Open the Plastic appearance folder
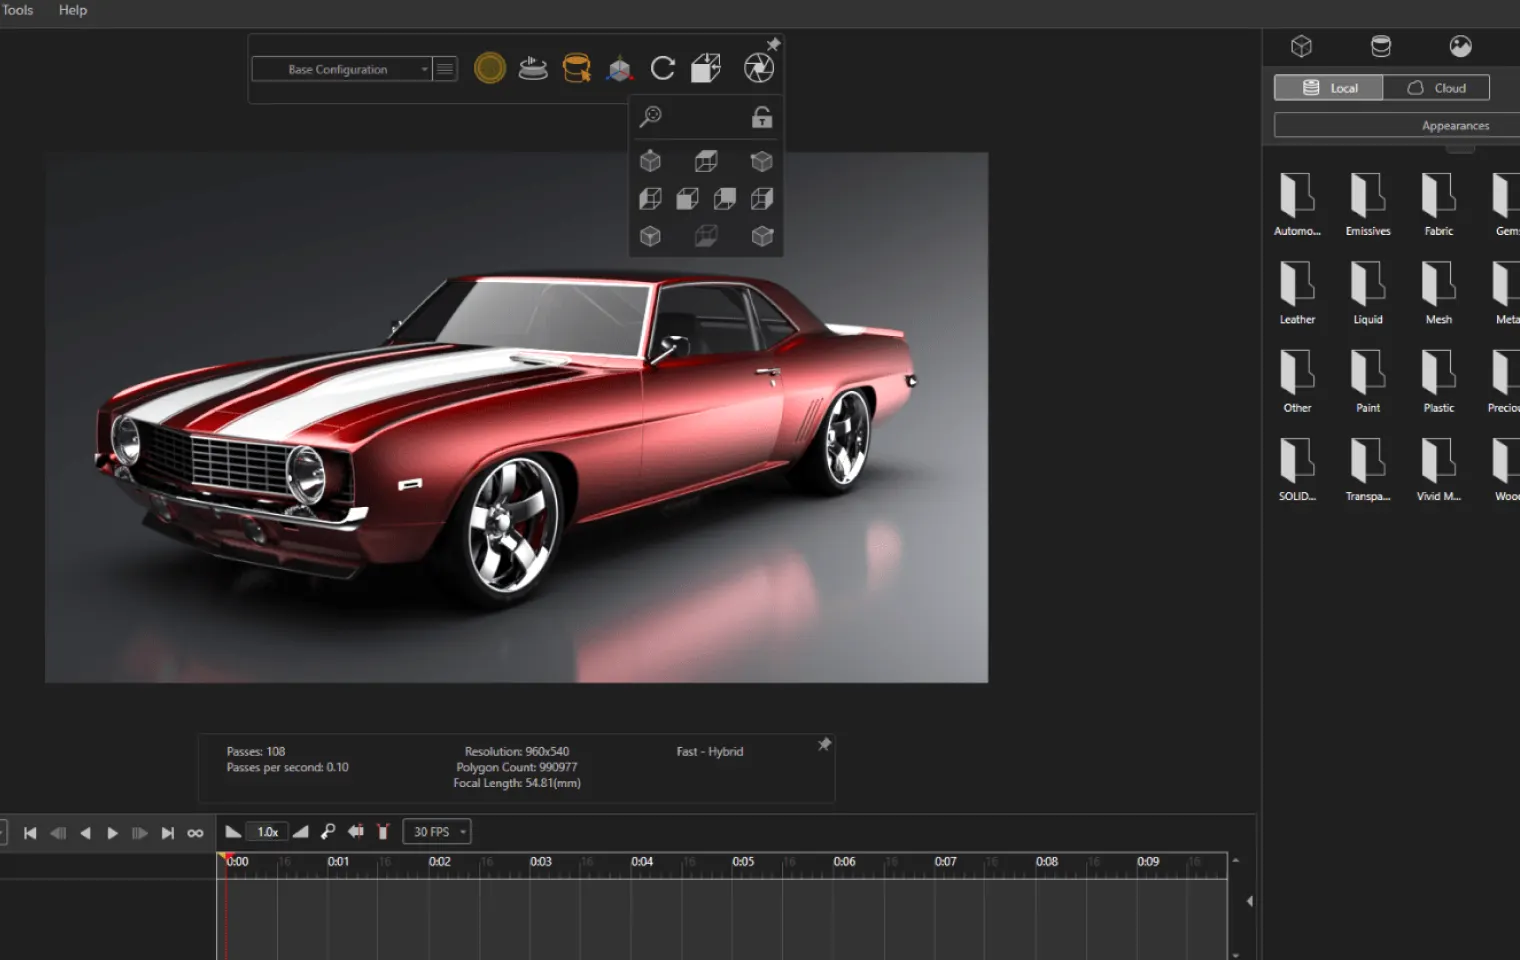 1439,381
